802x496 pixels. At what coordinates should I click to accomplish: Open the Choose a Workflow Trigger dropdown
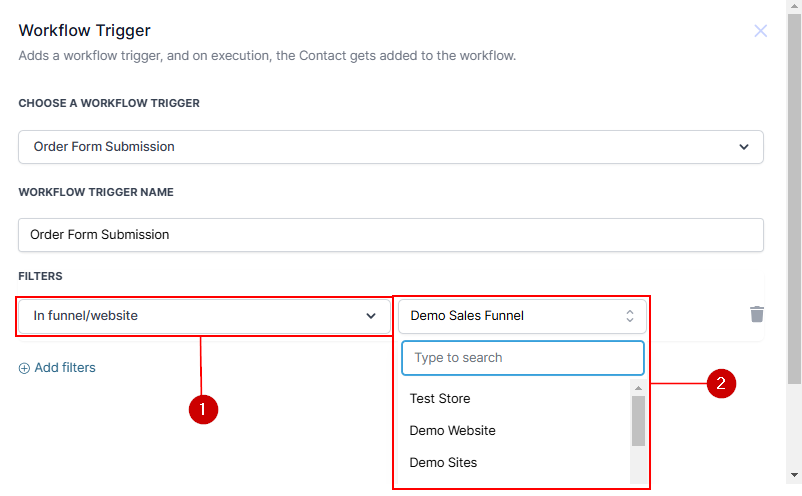(x=390, y=147)
